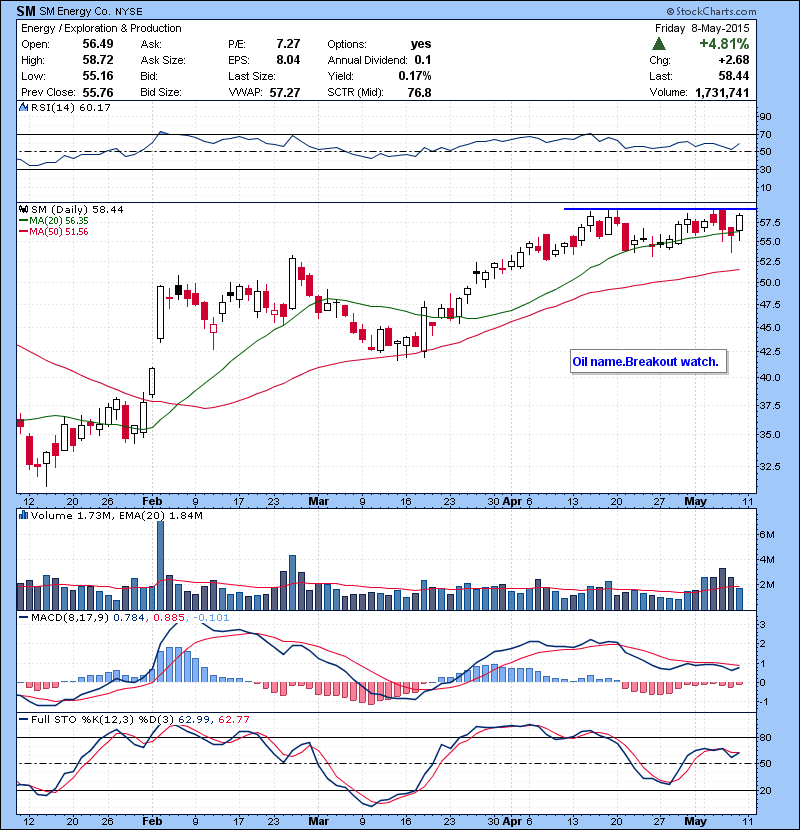Screen dimensions: 800x830
Task: Click the 70 level on RSI axis
Action: tap(765, 135)
